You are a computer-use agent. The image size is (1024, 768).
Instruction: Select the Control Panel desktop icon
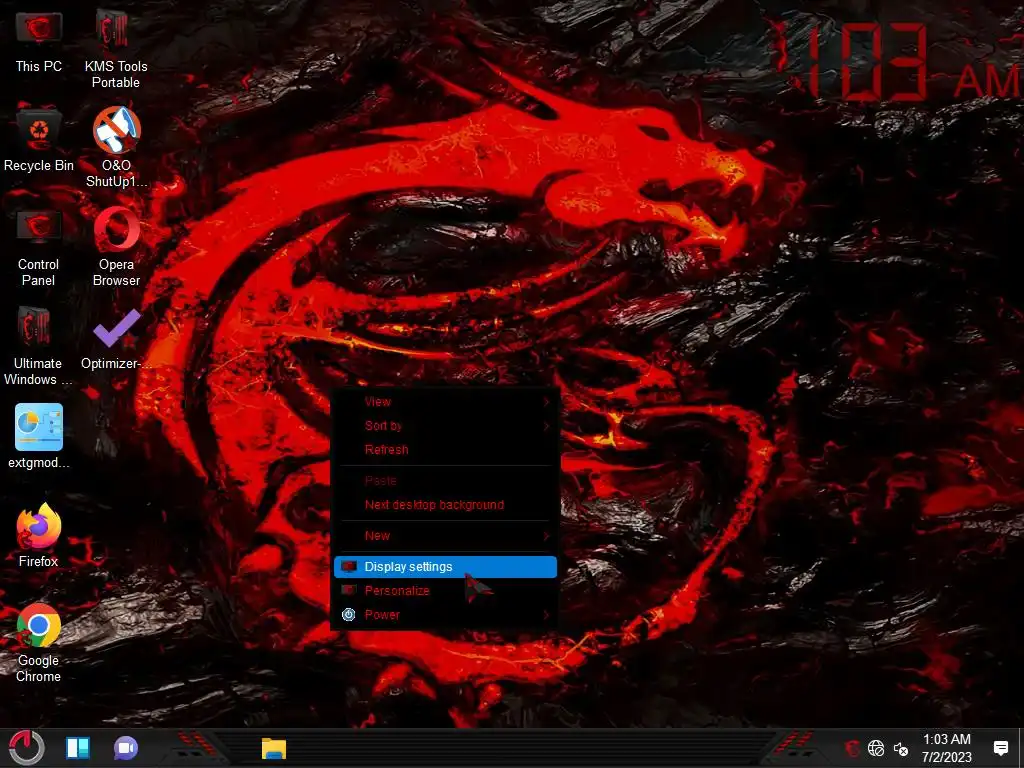coord(39,248)
